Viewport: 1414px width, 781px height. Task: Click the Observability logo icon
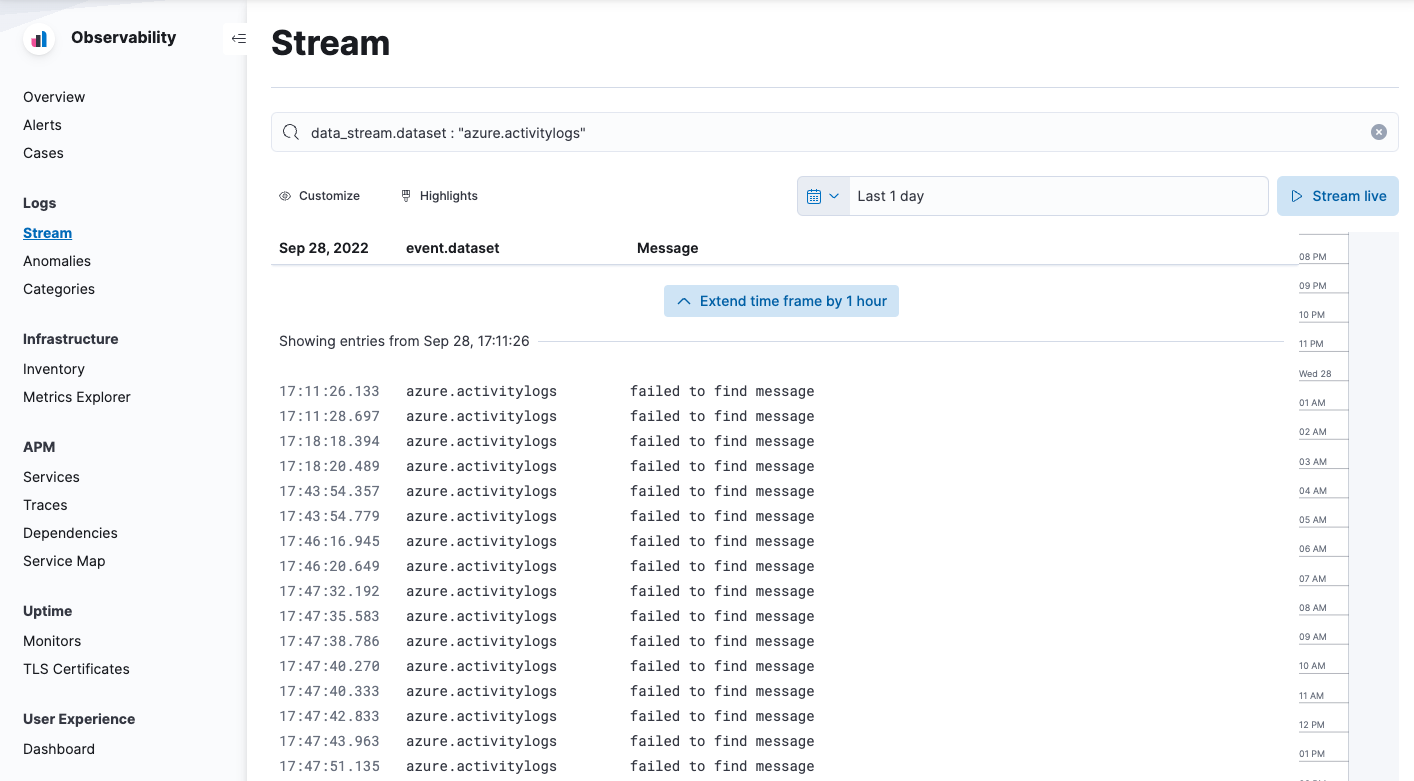pos(37,38)
